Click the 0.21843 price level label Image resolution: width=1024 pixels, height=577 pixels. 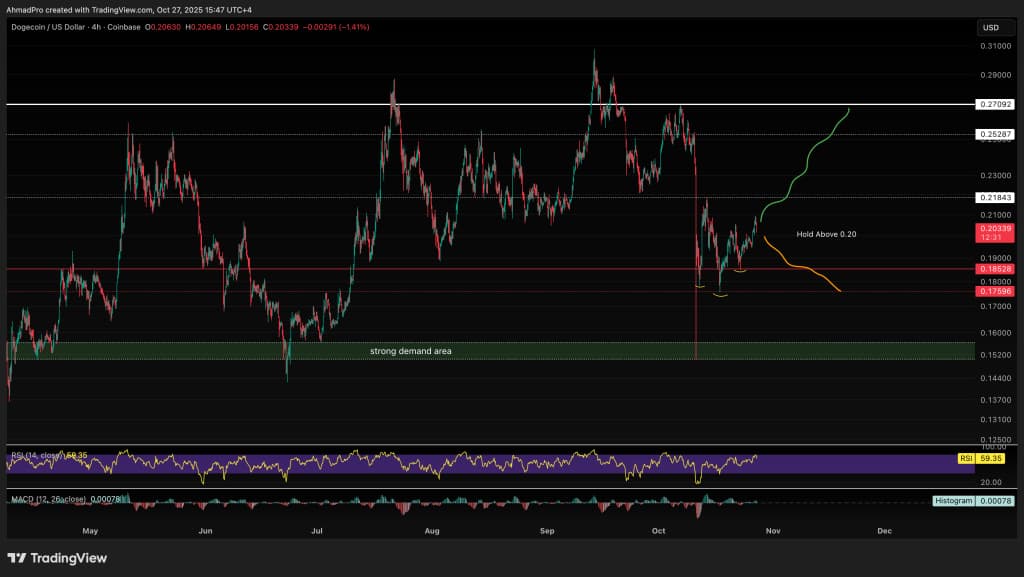coord(994,198)
